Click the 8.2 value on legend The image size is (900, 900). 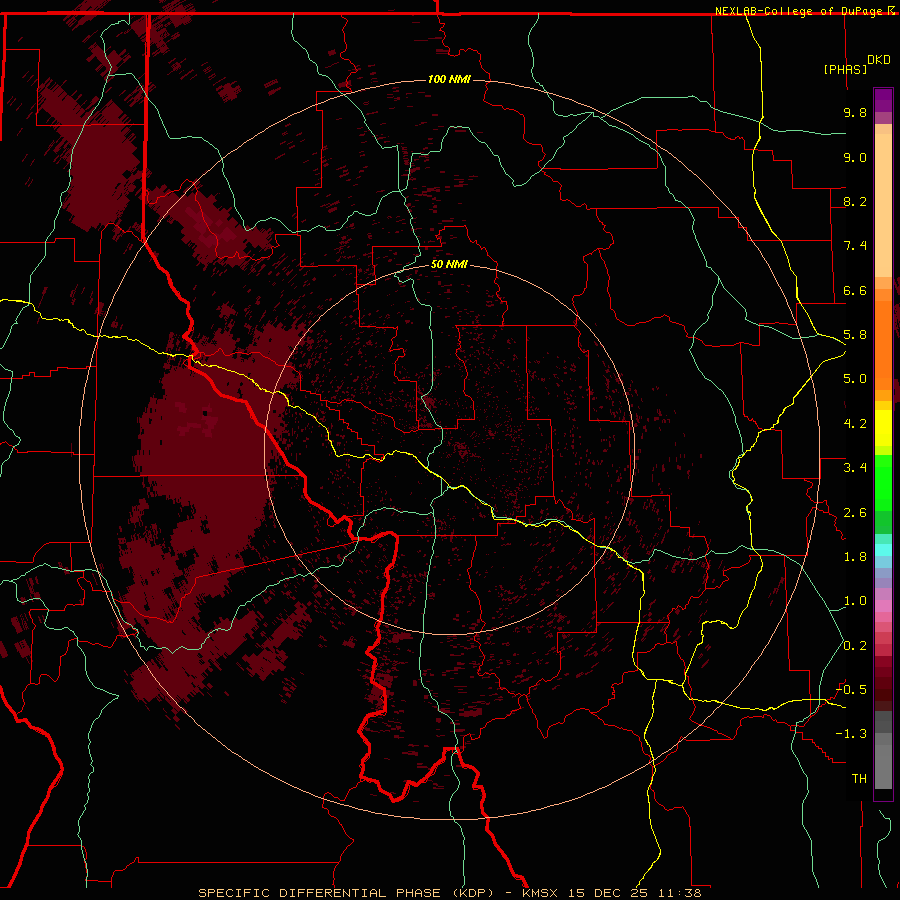point(855,201)
